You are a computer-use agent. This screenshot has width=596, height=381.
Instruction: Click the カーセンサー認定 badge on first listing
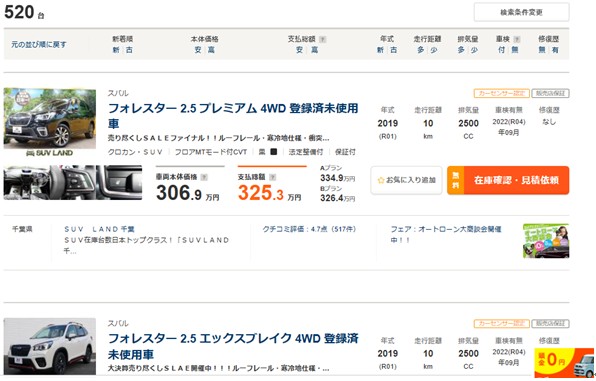pos(501,93)
